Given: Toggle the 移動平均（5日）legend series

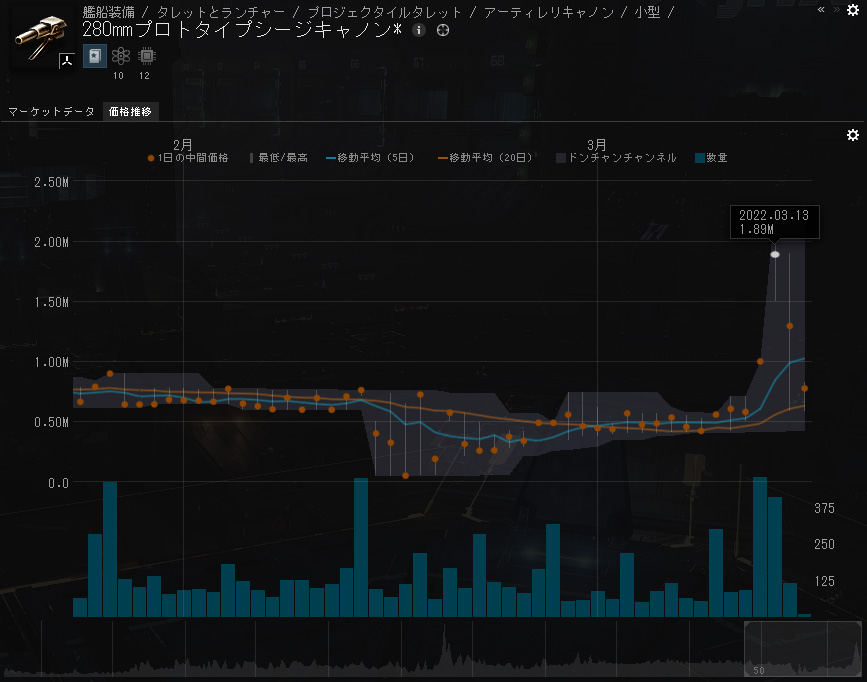Looking at the screenshot, I should click(370, 158).
